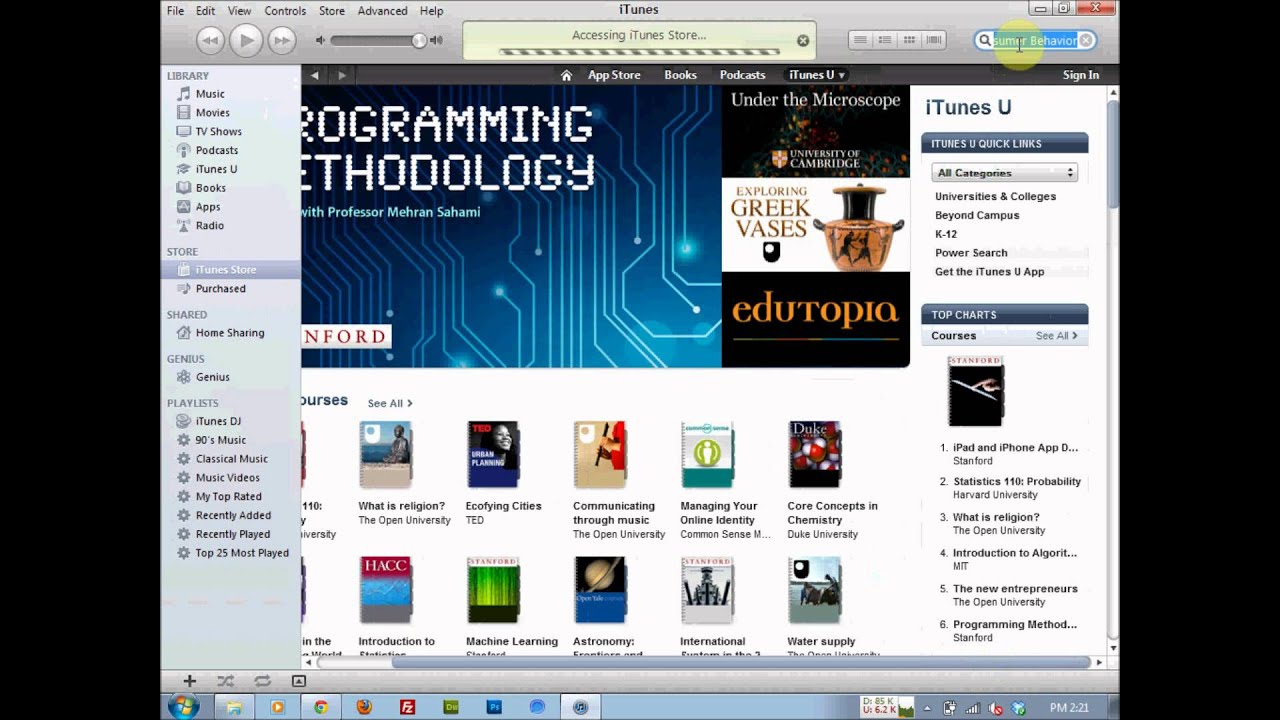Toggle shuffle playback

(226, 681)
